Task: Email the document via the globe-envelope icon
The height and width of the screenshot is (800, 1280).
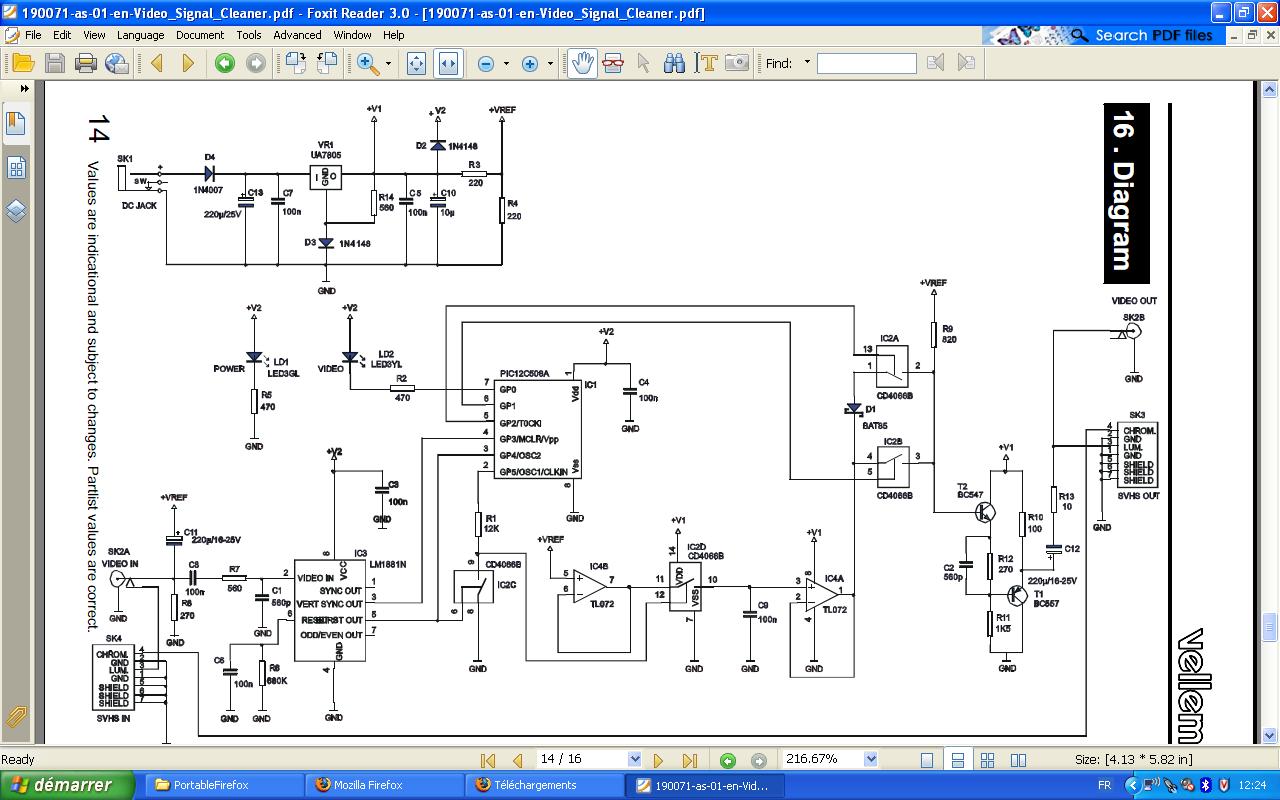Action: (117, 63)
